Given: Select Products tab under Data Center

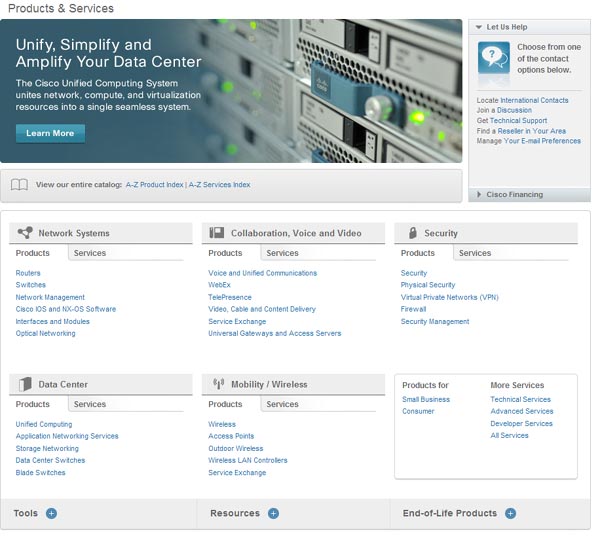Looking at the screenshot, I should (33, 404).
